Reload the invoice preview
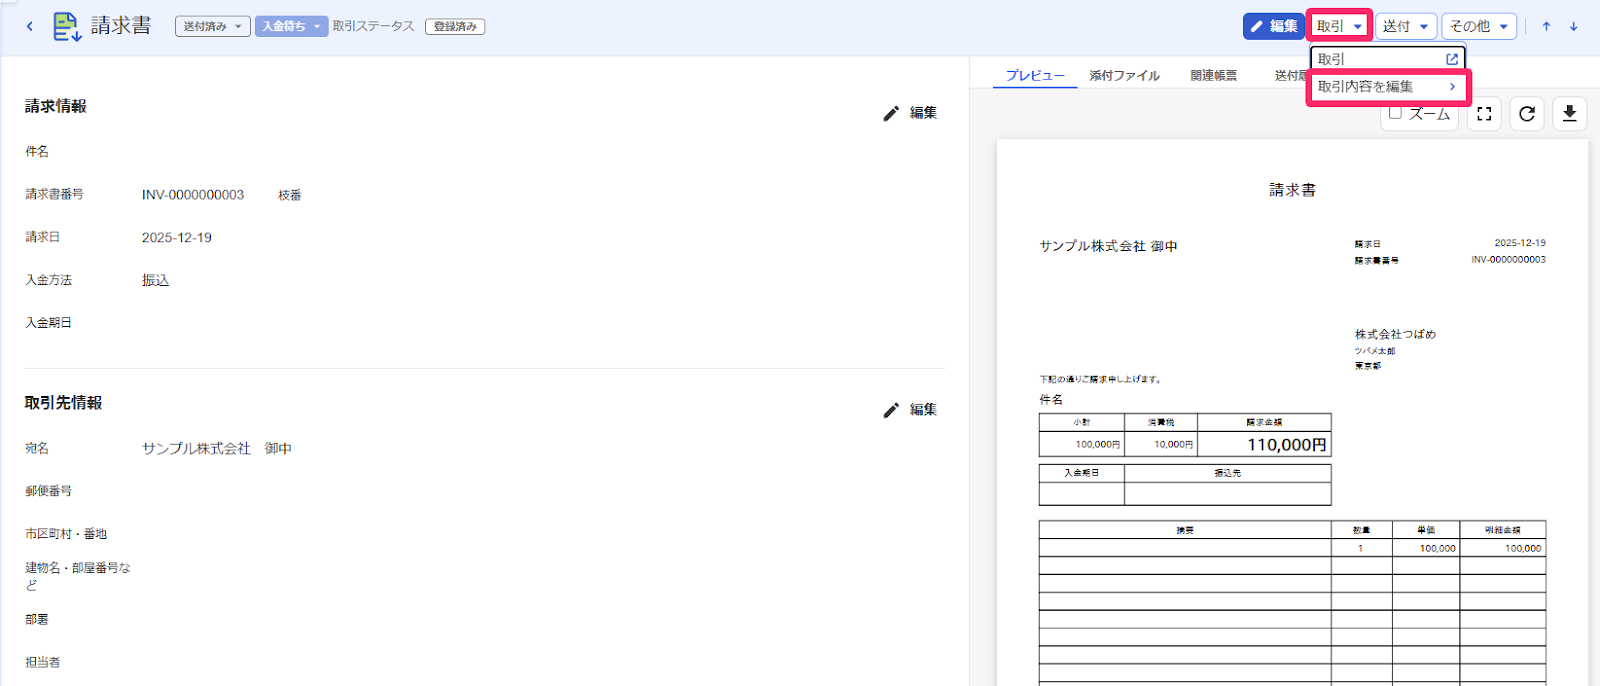The width and height of the screenshot is (1600, 686). [x=1527, y=114]
